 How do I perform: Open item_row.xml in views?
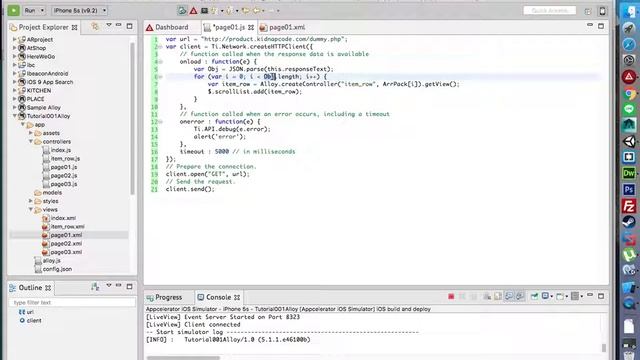pyautogui.click(x=67, y=227)
